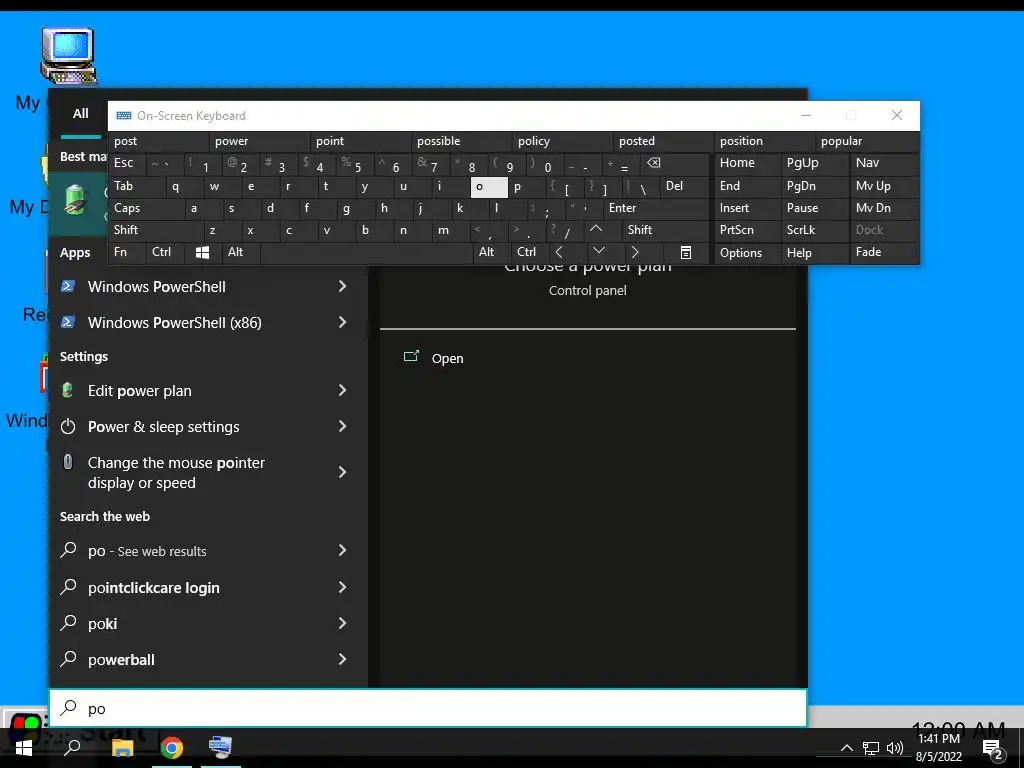The height and width of the screenshot is (768, 1024).
Task: Expand Windows PowerShell (x86) arrow
Action: click(342, 322)
